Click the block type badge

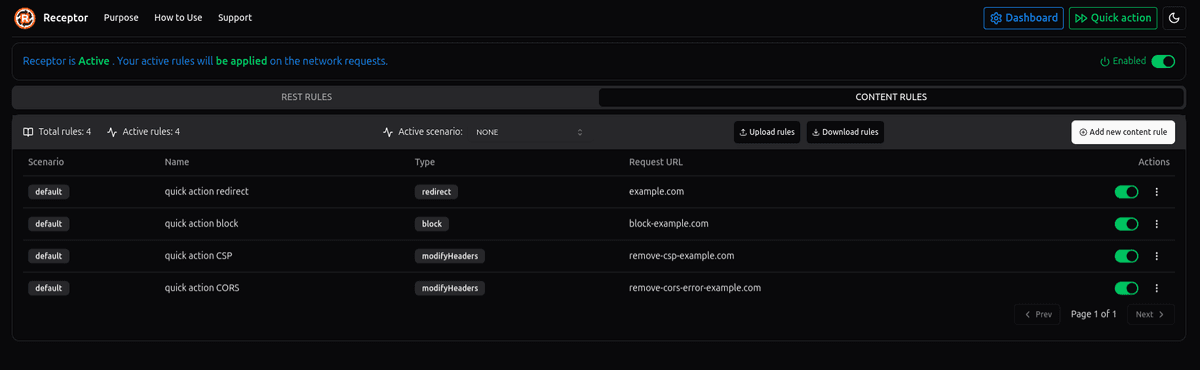click(432, 224)
